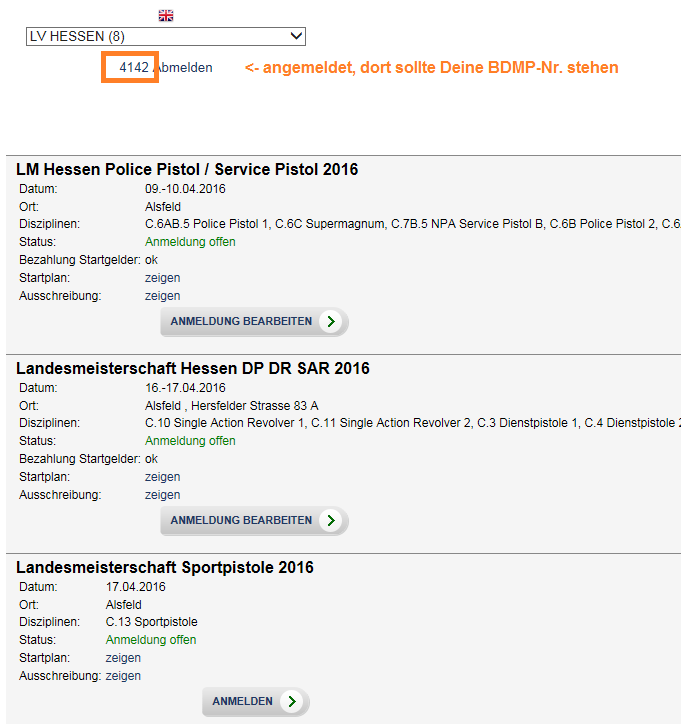
Task: Show Startplan for Landesmeisterschaft Hessen DP DR SAR
Action: [x=163, y=477]
